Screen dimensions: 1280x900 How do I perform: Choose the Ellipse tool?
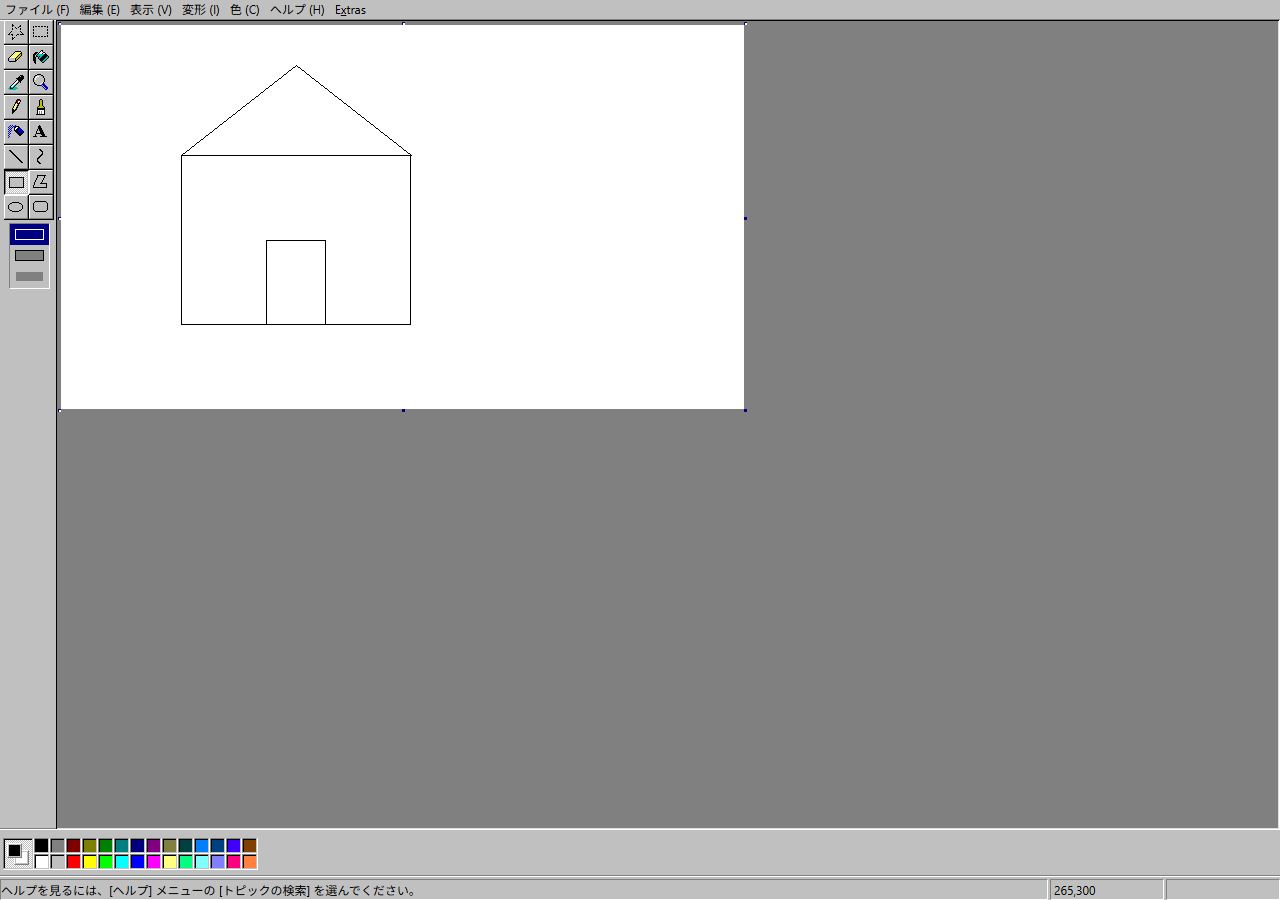pos(16,207)
